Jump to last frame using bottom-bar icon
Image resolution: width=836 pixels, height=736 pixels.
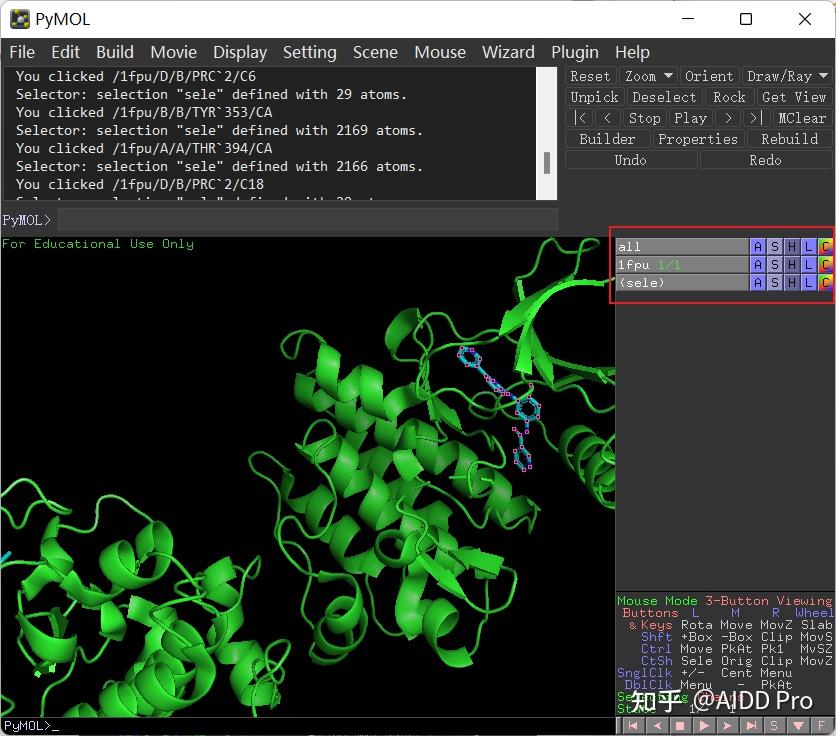[751, 726]
